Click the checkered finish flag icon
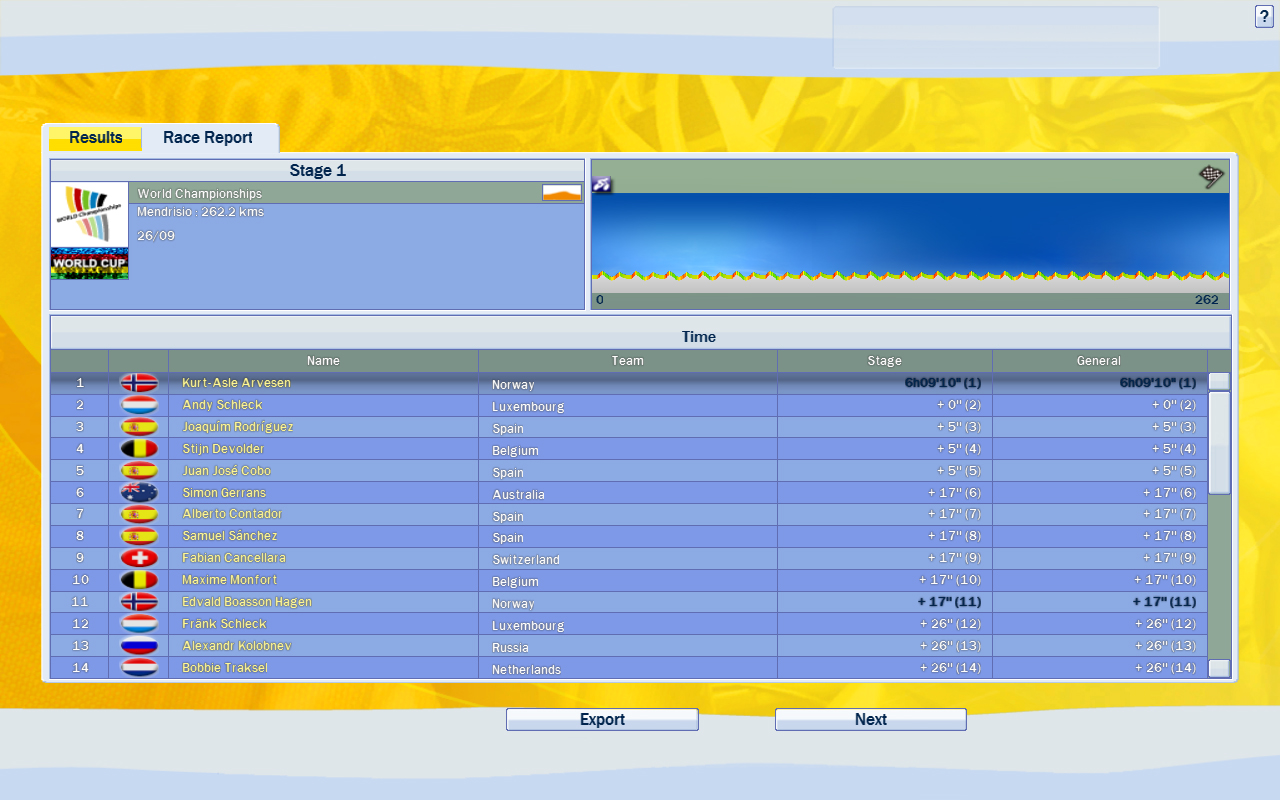Screen dimensions: 1280x800 pyautogui.click(x=1211, y=177)
